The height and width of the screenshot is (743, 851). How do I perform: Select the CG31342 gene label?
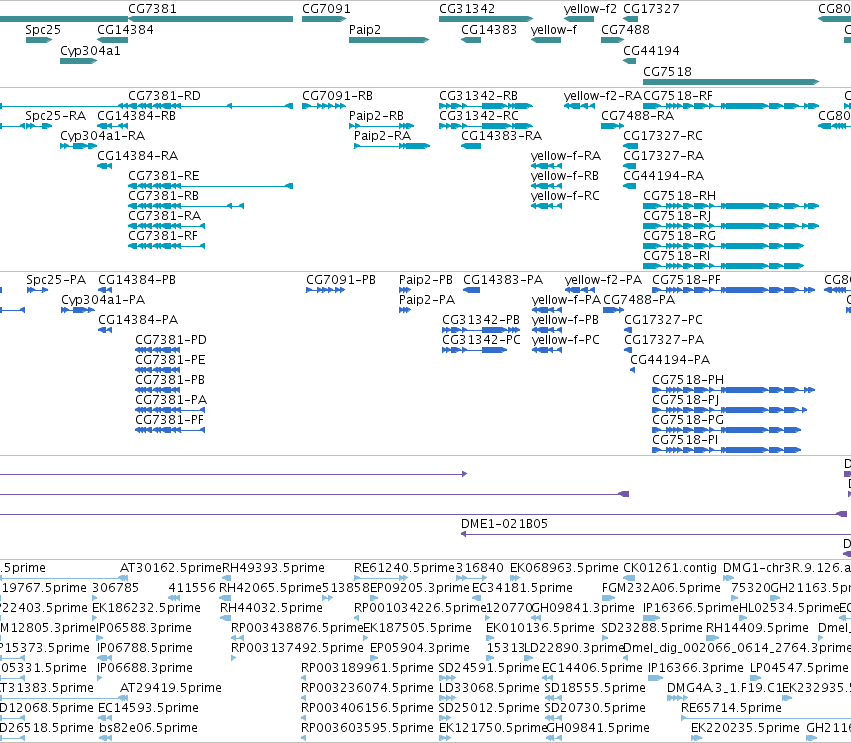467,9
